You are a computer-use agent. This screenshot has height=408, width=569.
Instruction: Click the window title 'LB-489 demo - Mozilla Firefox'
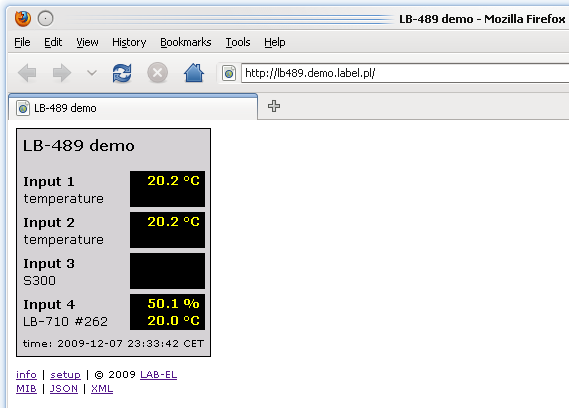point(482,19)
